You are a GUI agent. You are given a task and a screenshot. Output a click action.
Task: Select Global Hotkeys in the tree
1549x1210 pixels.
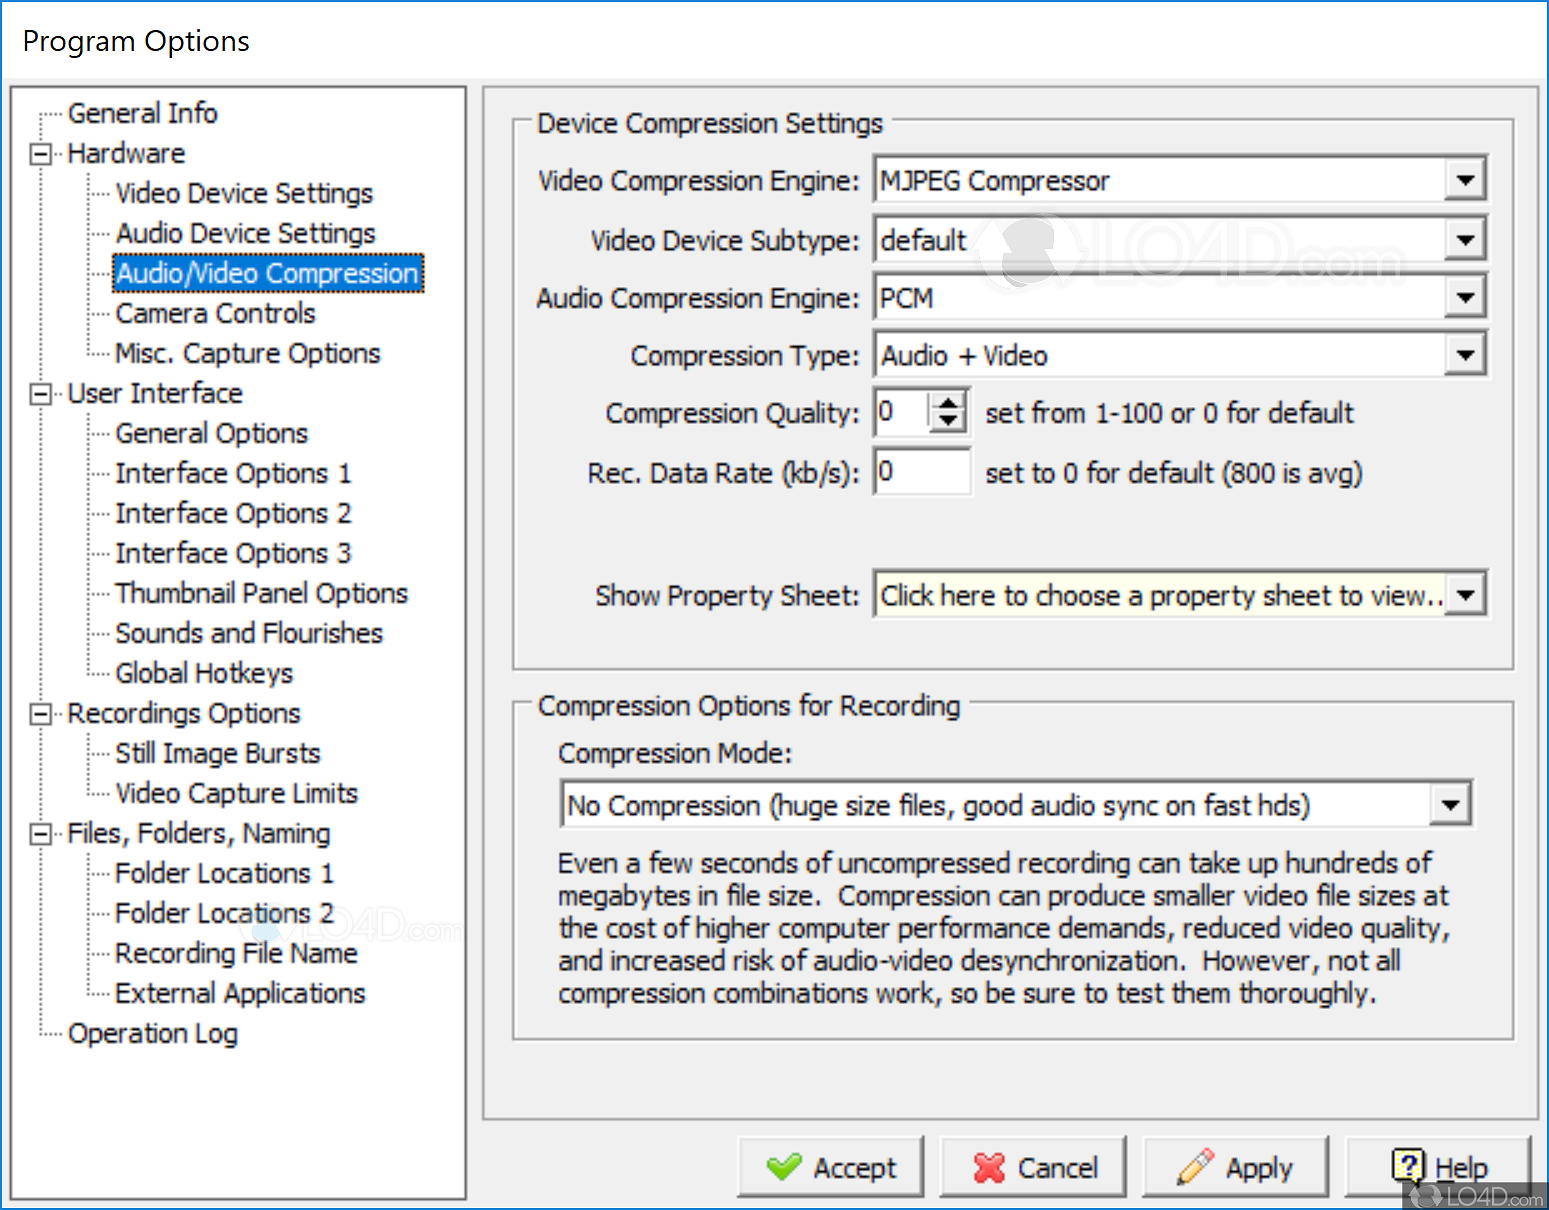[204, 673]
